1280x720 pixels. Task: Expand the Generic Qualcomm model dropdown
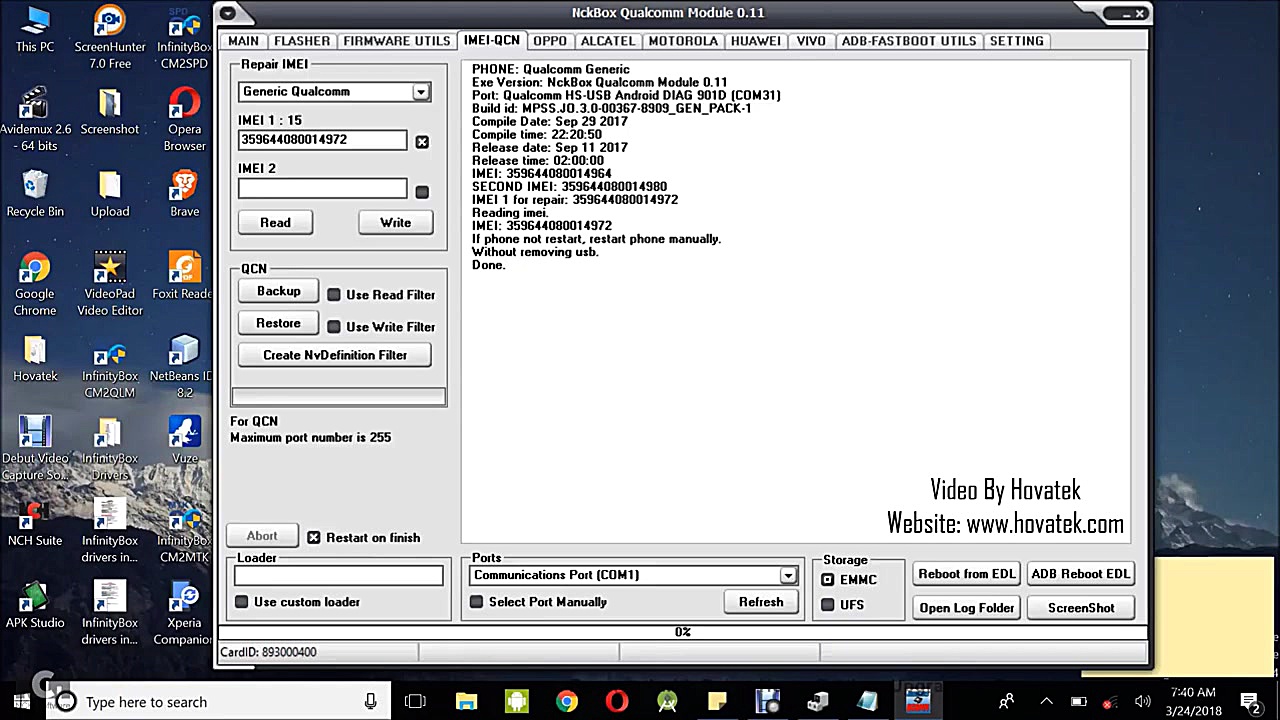(421, 92)
